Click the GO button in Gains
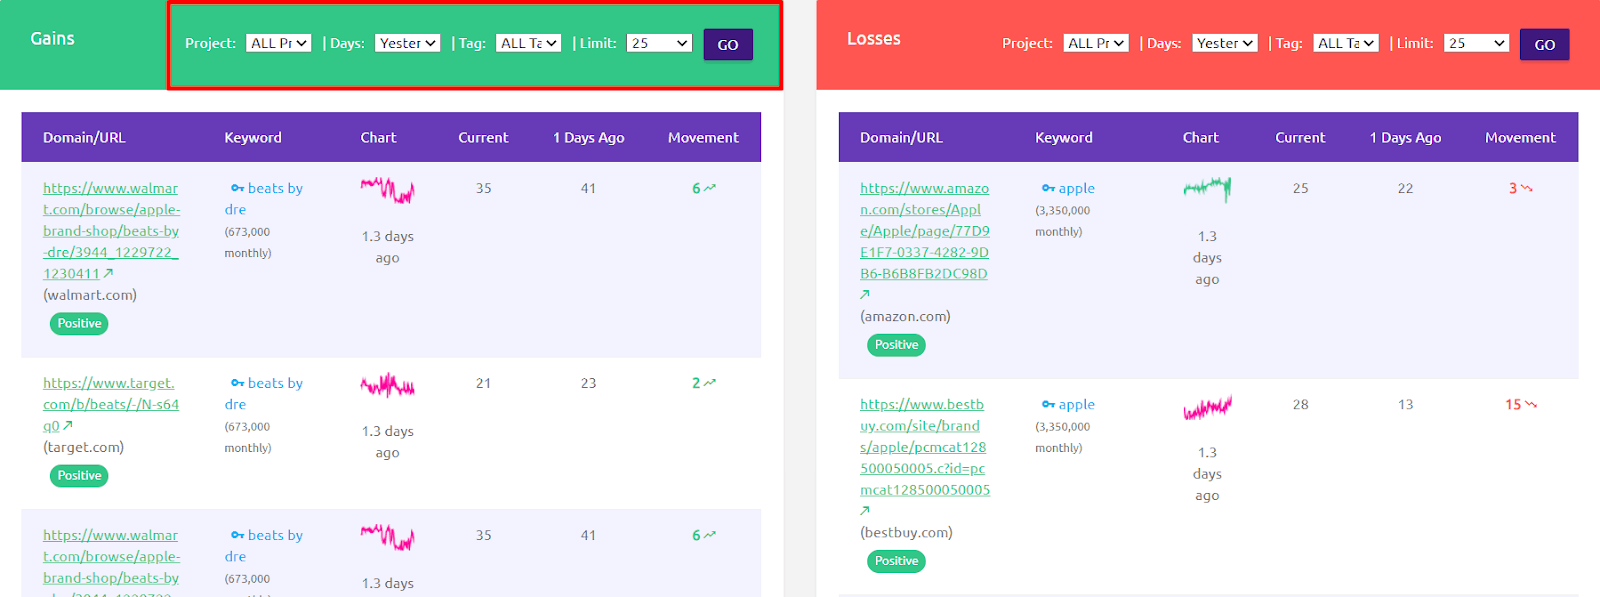The height and width of the screenshot is (597, 1600). [x=728, y=44]
